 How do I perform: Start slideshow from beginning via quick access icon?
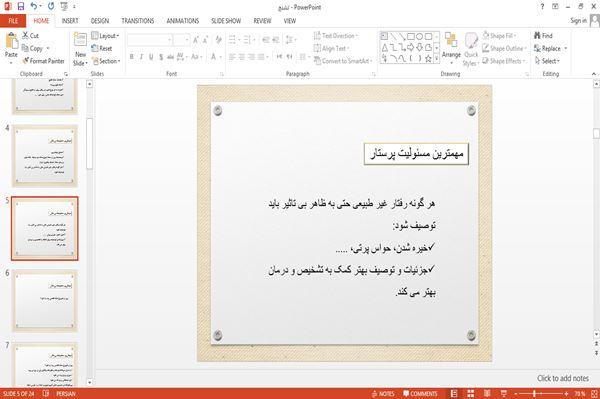pos(64,7)
